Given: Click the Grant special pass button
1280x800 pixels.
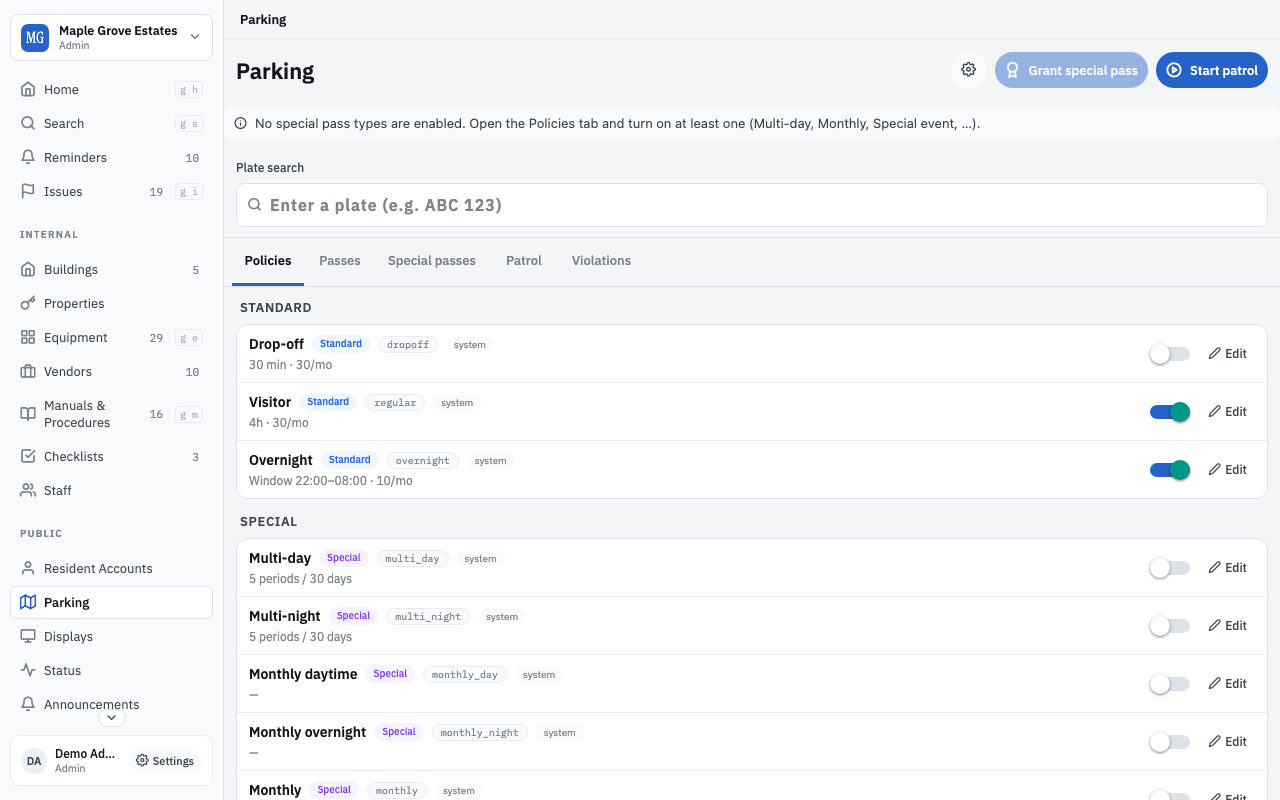Looking at the screenshot, I should (x=1071, y=70).
